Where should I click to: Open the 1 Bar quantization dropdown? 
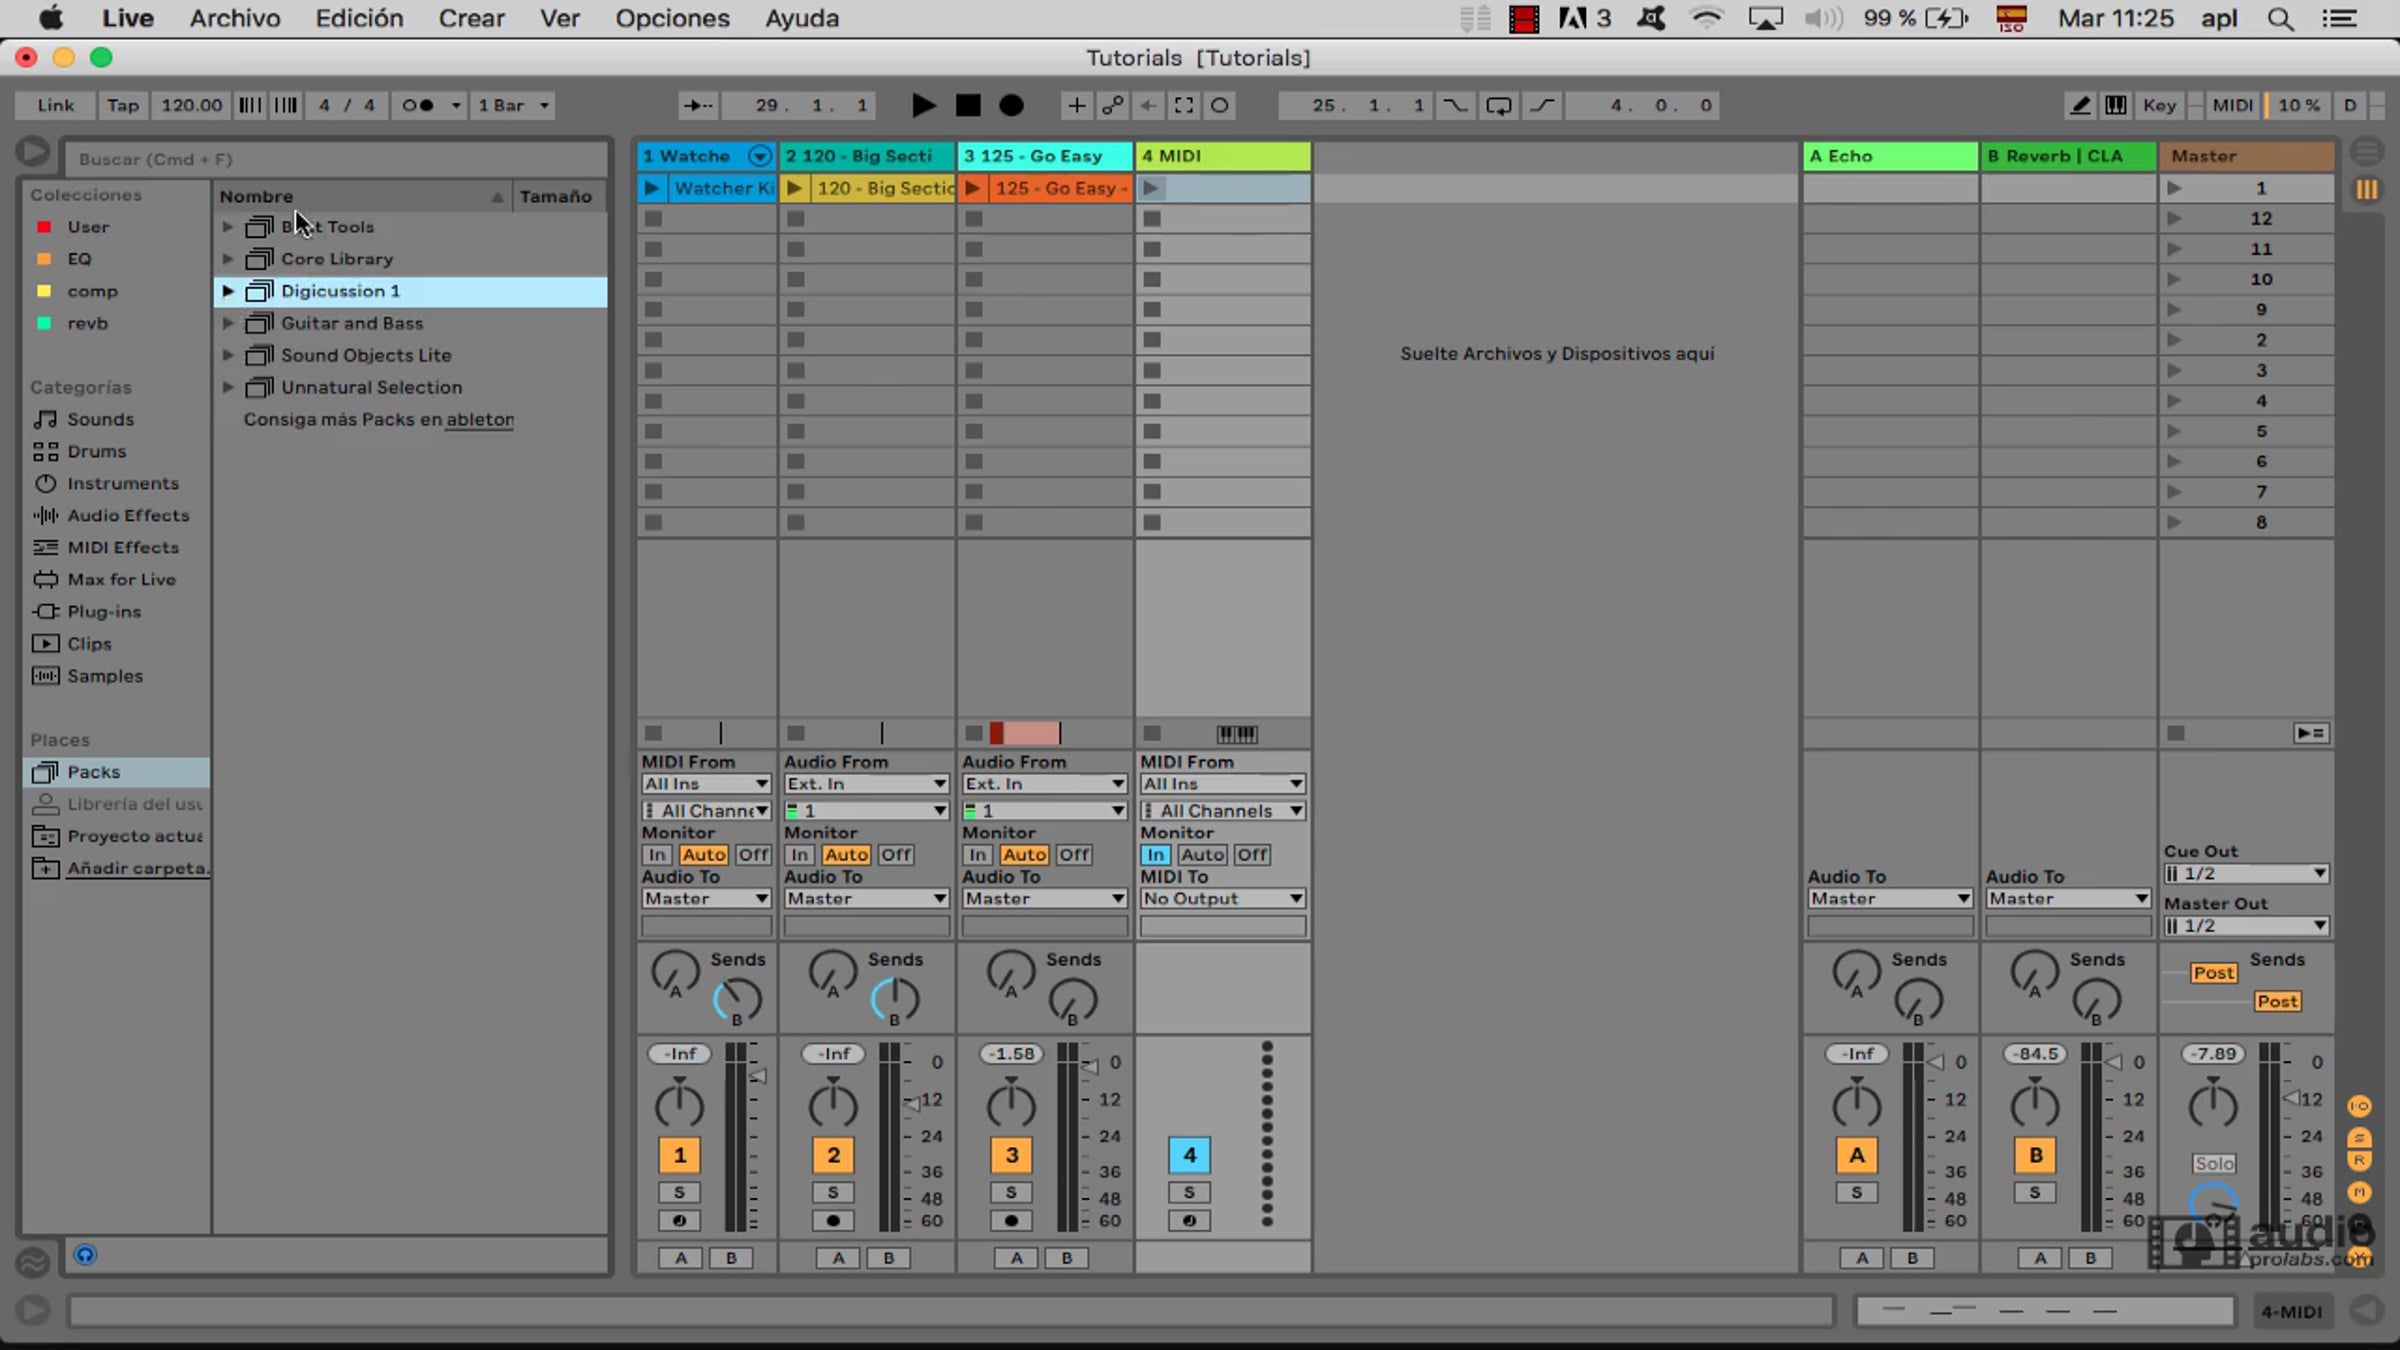click(513, 105)
